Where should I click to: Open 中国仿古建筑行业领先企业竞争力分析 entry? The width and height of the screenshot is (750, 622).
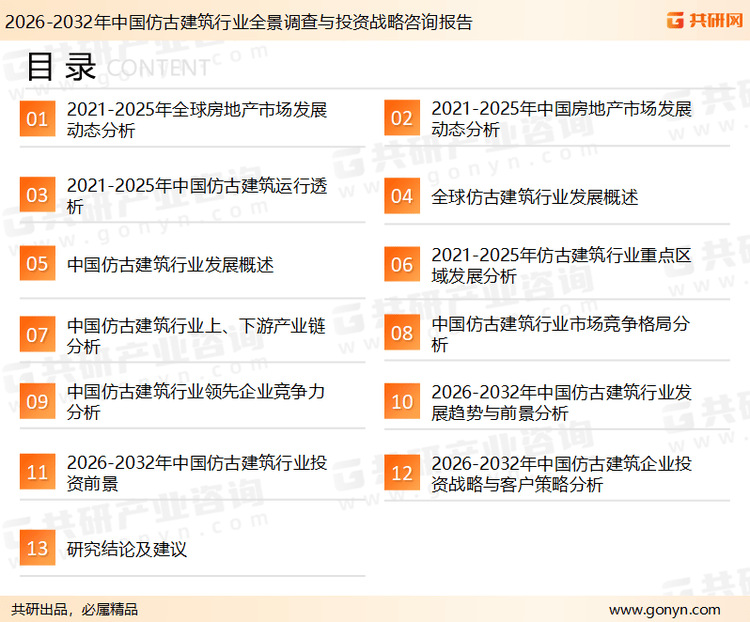[196, 402]
